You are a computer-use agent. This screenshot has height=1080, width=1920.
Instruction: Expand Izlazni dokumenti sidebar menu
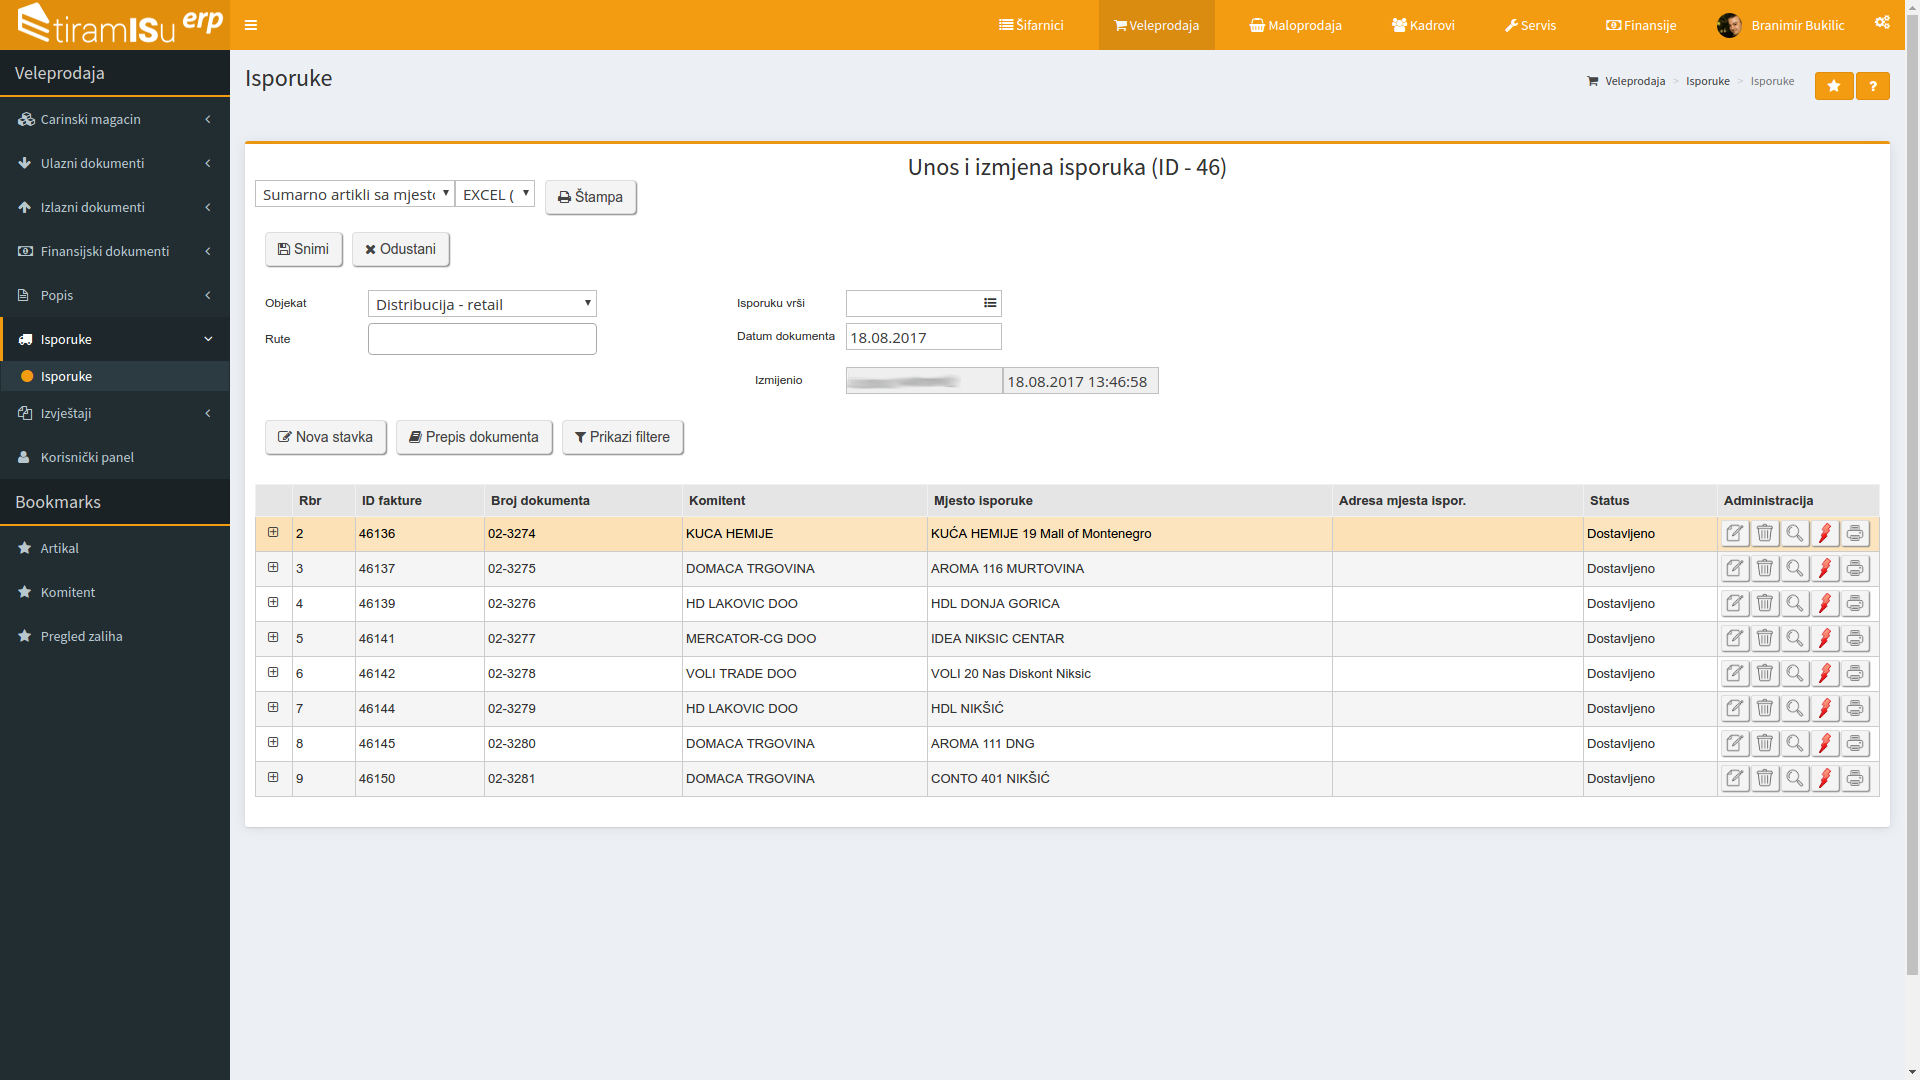(x=115, y=207)
